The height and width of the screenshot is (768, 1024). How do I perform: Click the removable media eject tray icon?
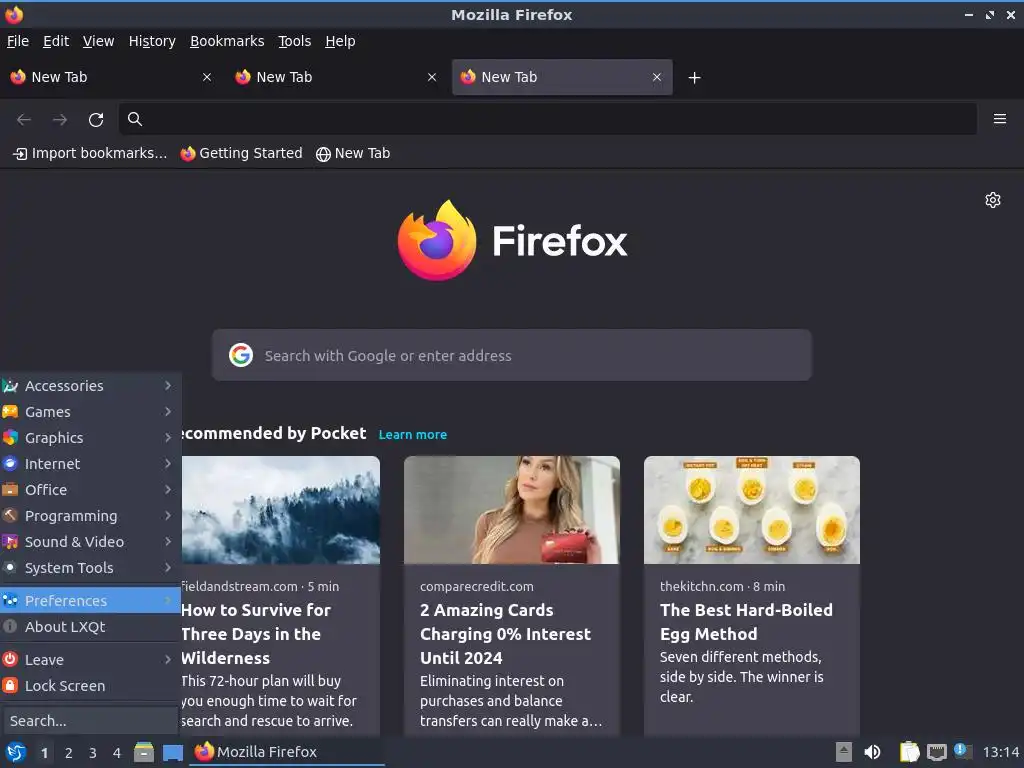[x=844, y=752]
